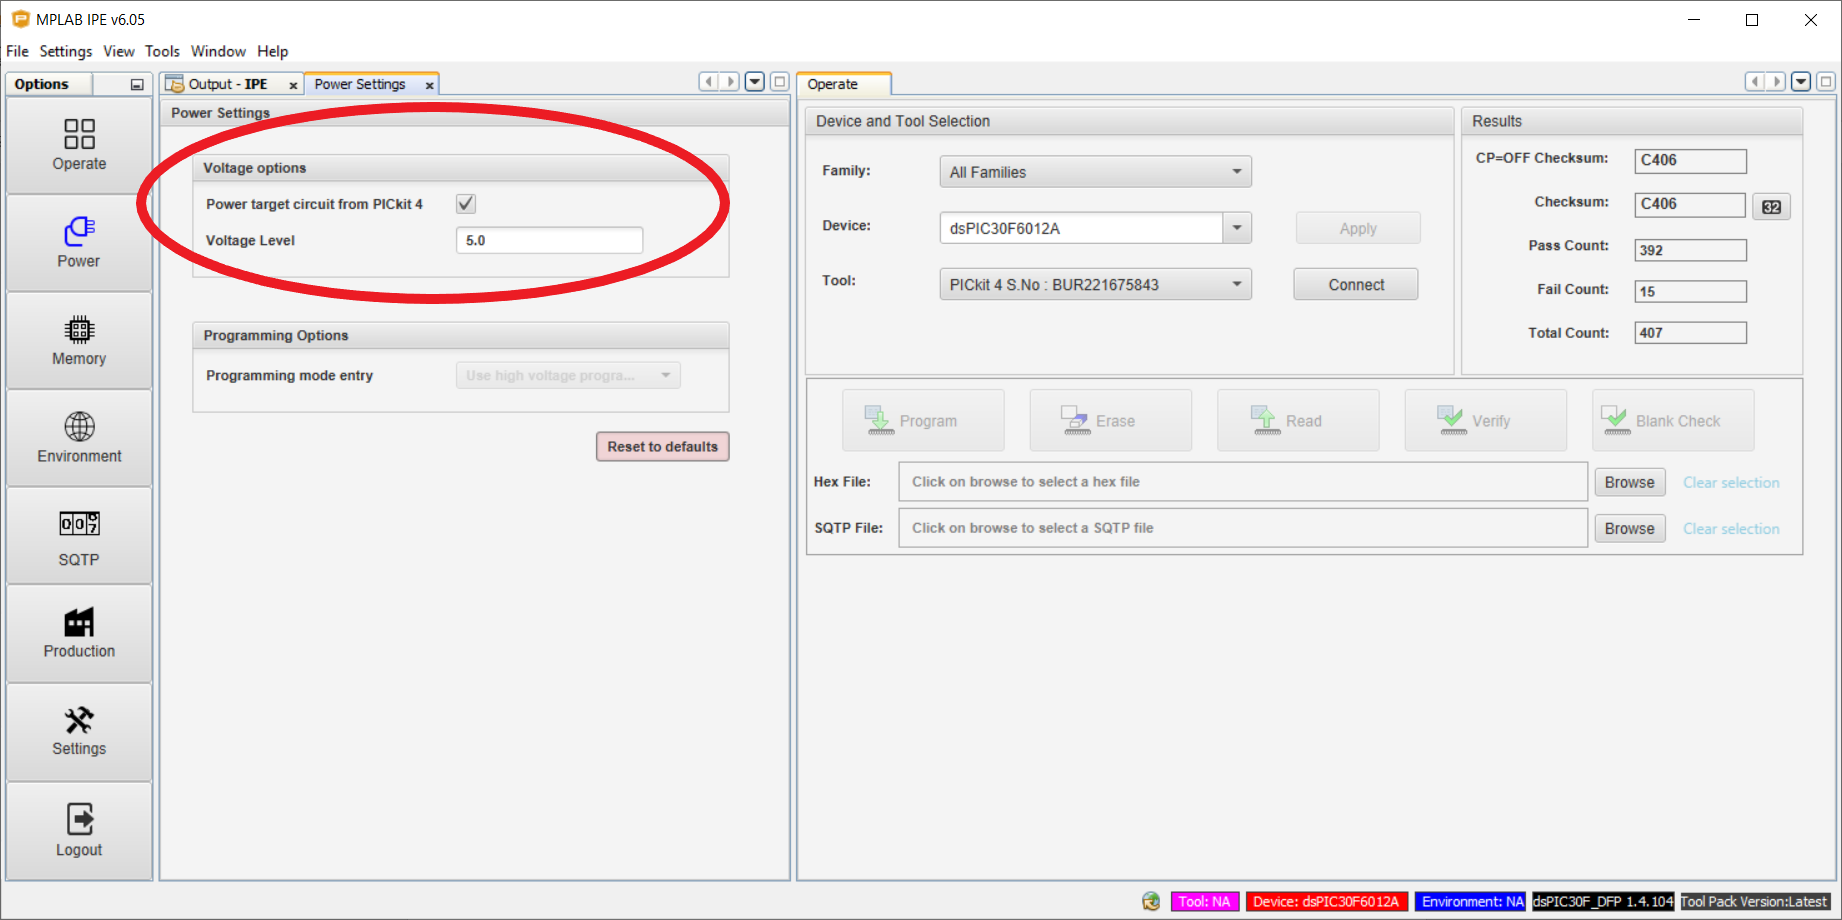1842x920 pixels.
Task: Open the Tools menu
Action: [162, 51]
